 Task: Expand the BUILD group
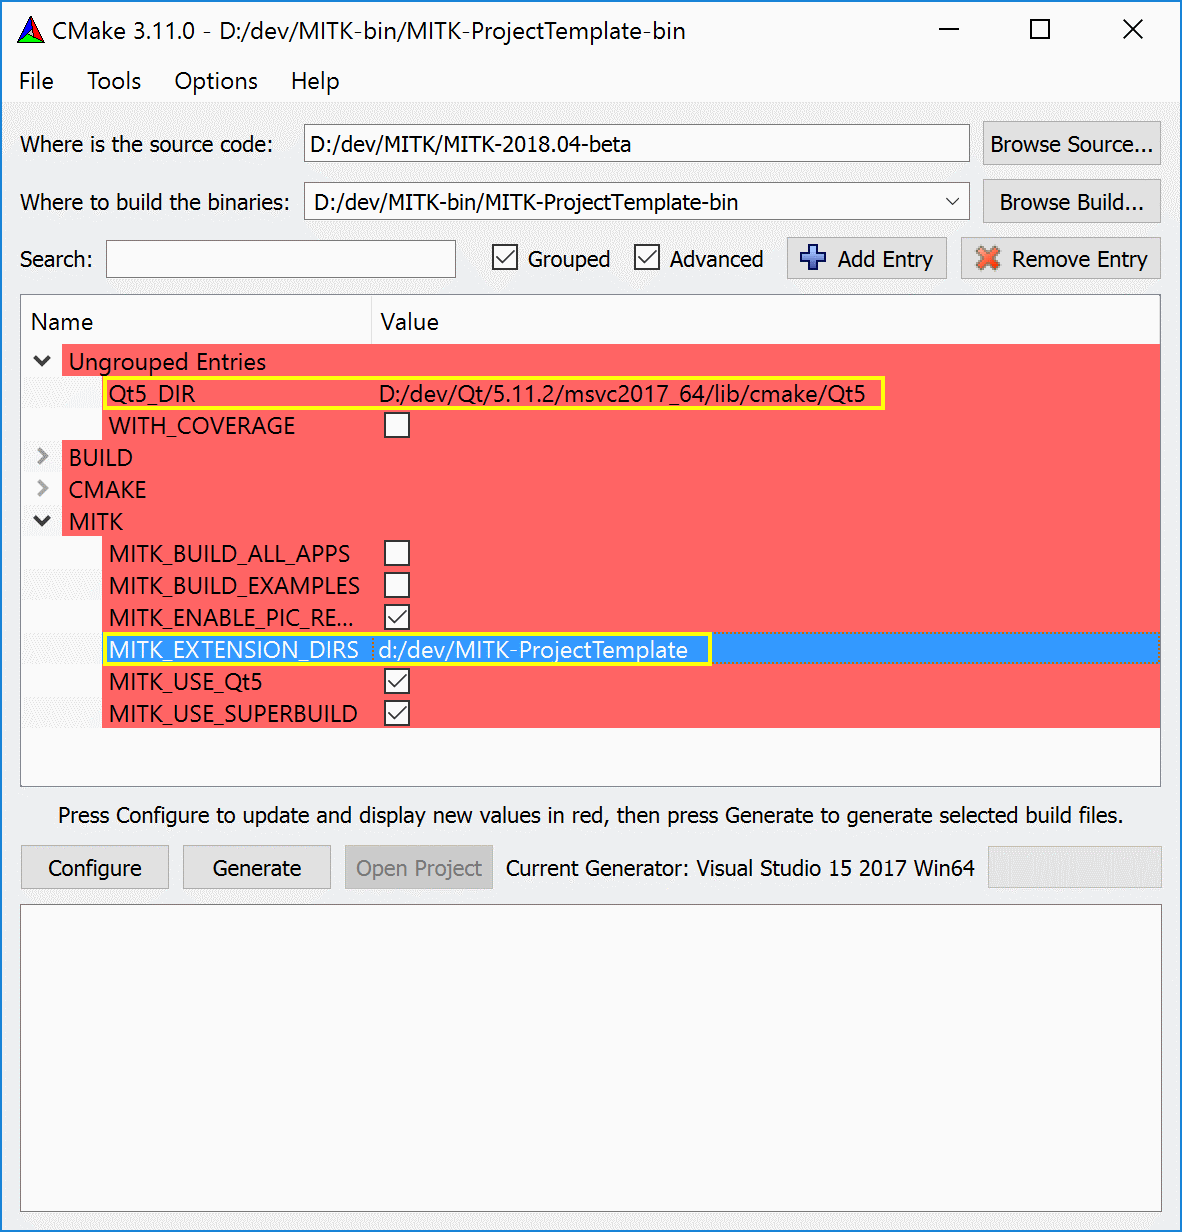42,457
